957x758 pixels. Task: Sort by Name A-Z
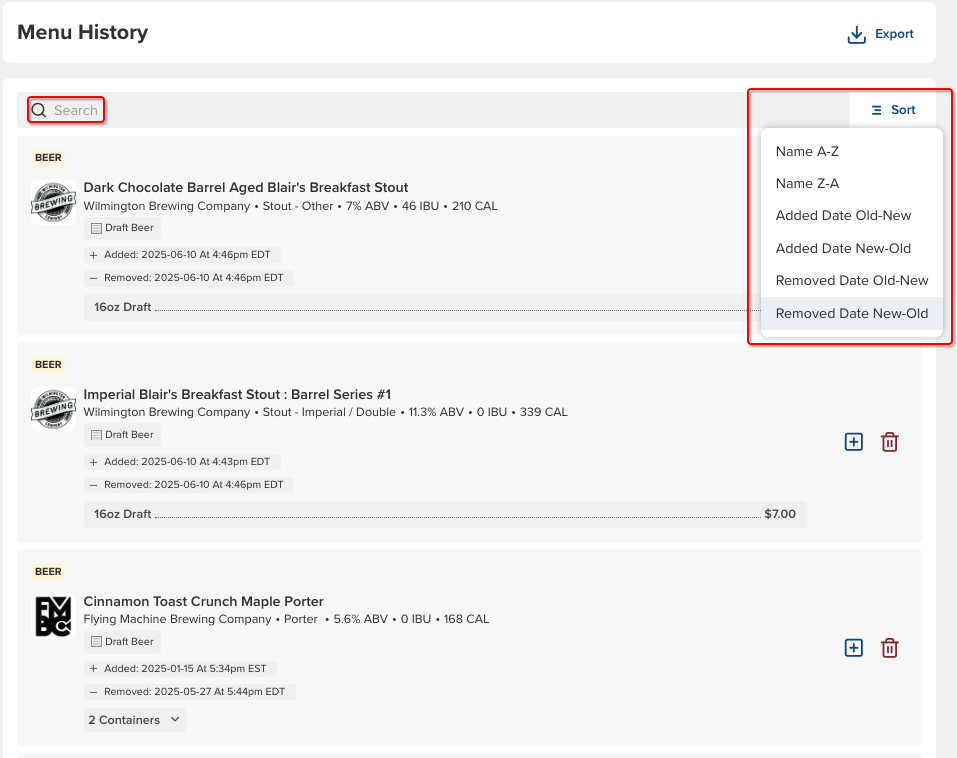807,151
